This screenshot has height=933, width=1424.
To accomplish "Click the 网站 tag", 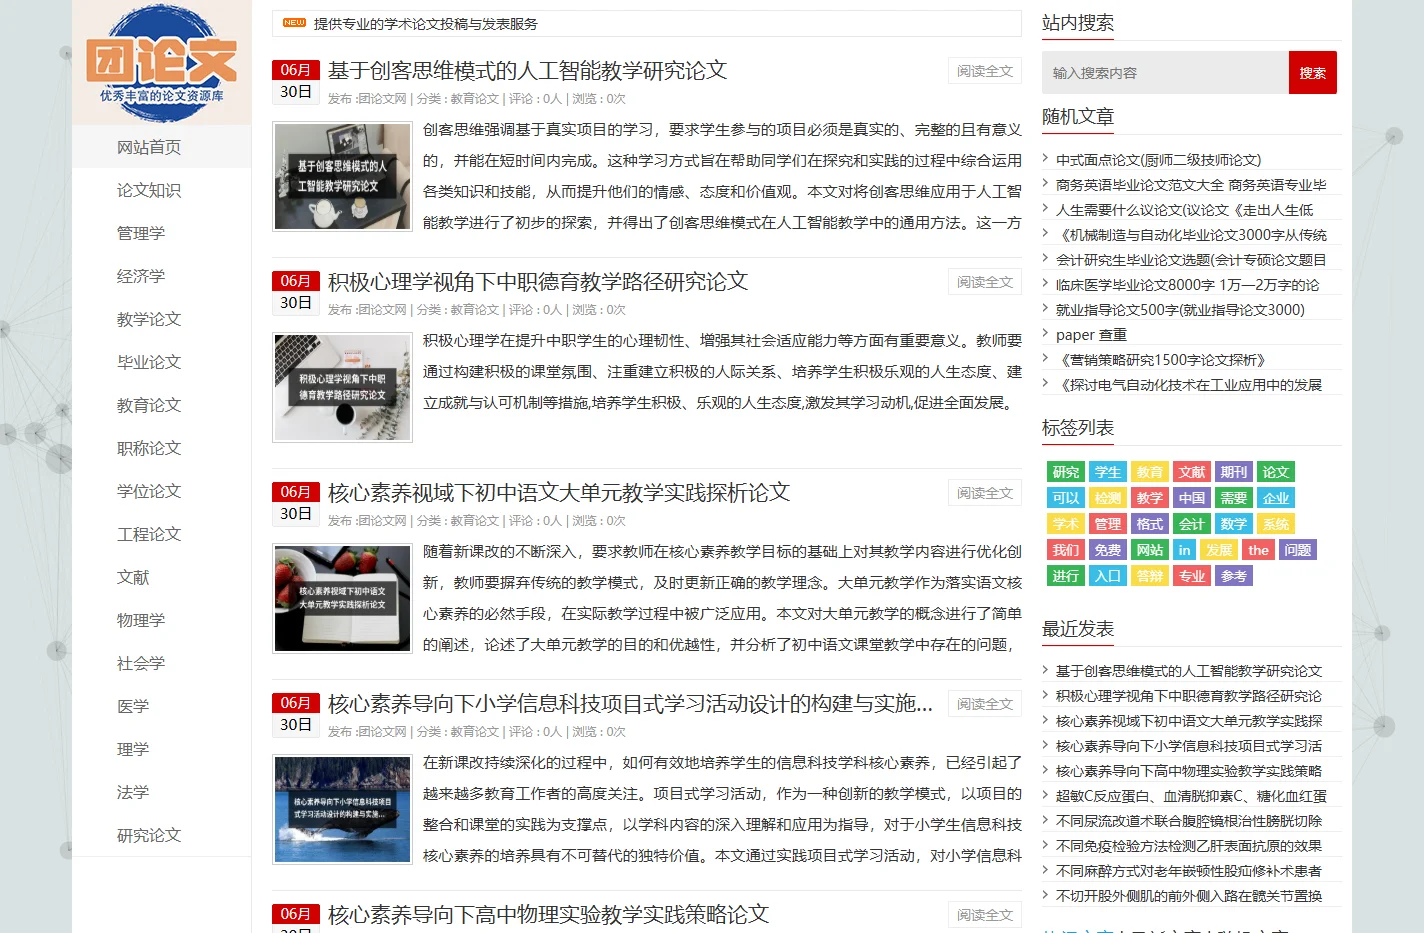I will pos(1150,550).
